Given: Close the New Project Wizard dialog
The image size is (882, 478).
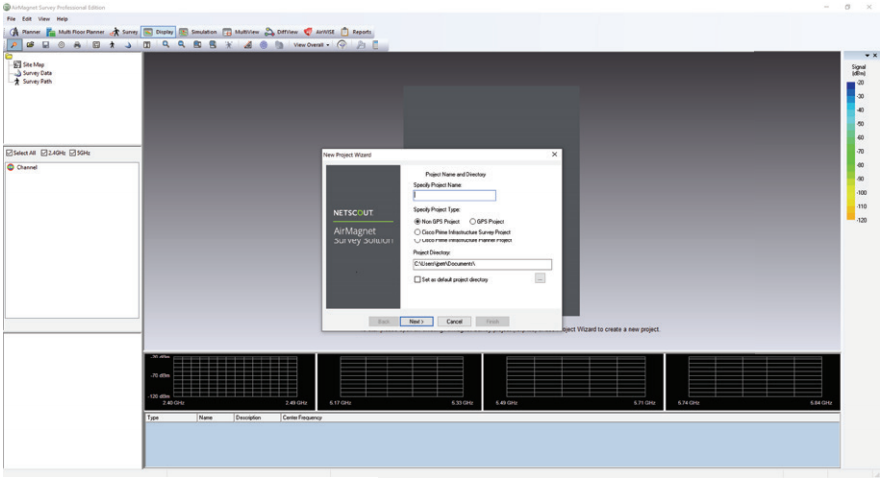Looking at the screenshot, I should tap(555, 154).
